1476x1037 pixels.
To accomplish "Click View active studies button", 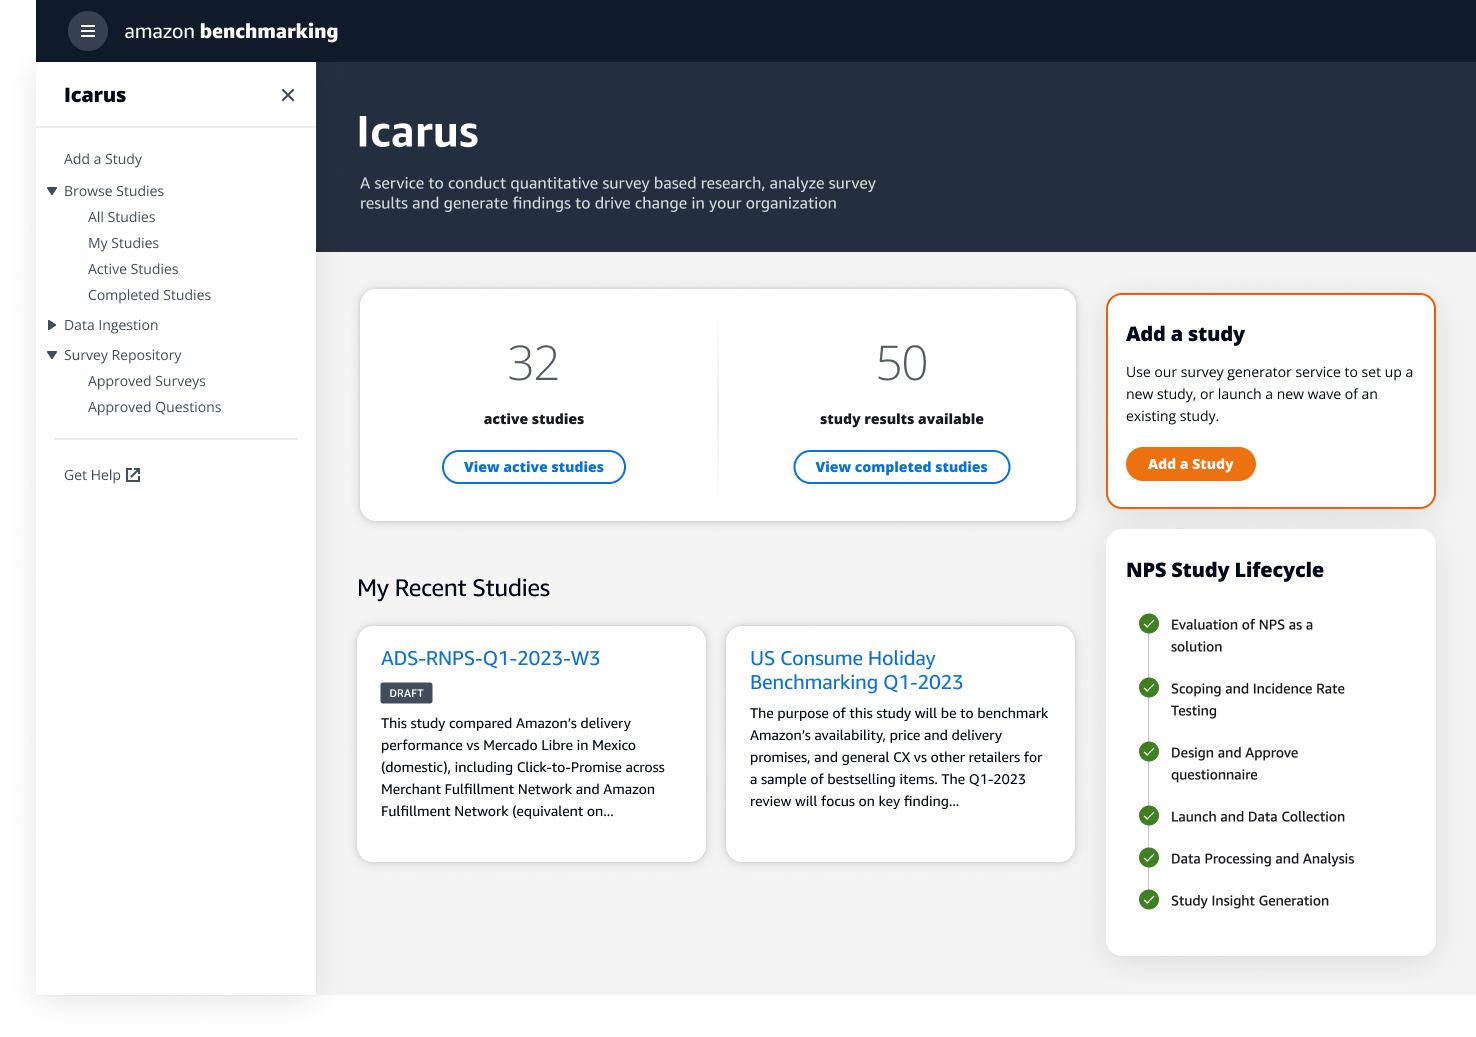I will [x=534, y=467].
